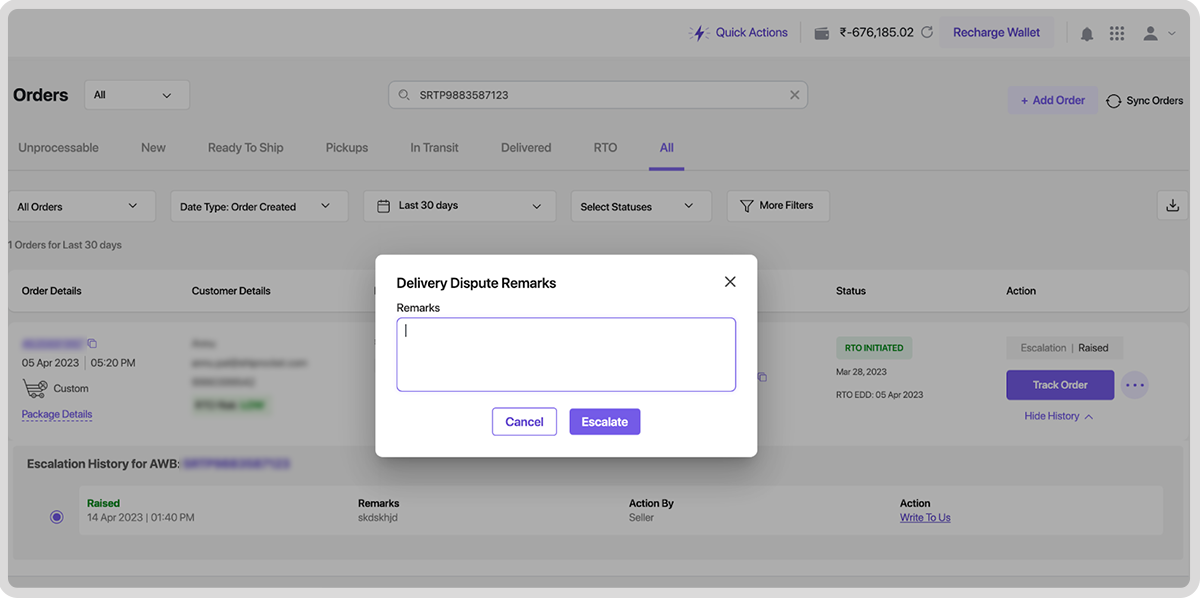Screen dimensions: 1200x598
Task: Select the Raised escalation radio button
Action: [x=56, y=516]
